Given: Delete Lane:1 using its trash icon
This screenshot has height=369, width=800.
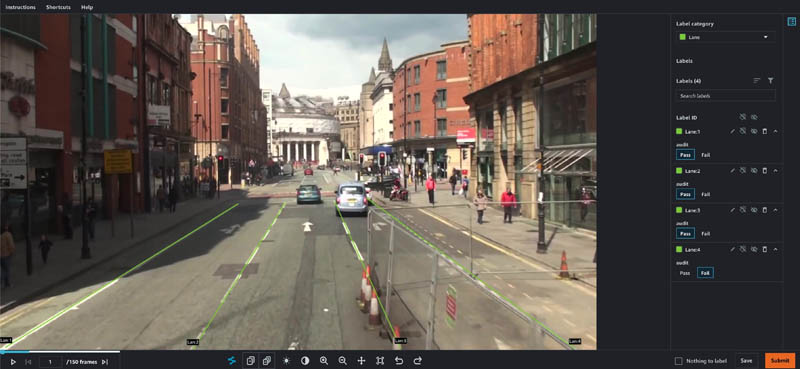Looking at the screenshot, I should [x=764, y=131].
